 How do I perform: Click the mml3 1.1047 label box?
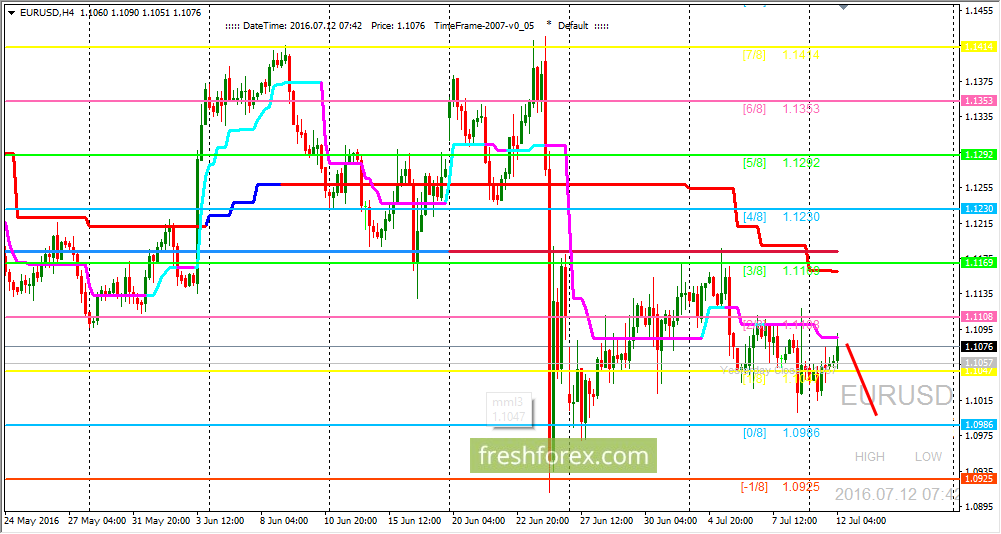[508, 409]
